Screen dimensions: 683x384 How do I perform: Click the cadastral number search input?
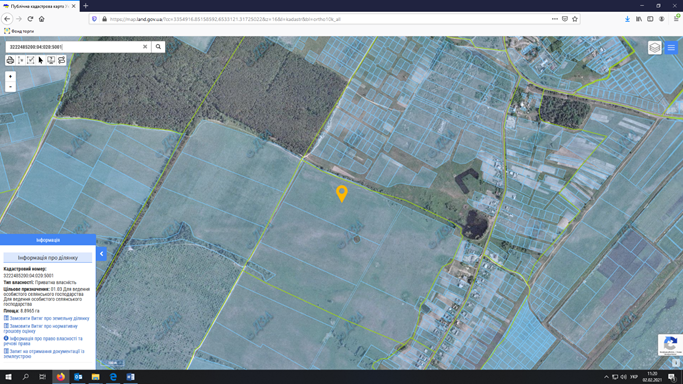click(74, 47)
